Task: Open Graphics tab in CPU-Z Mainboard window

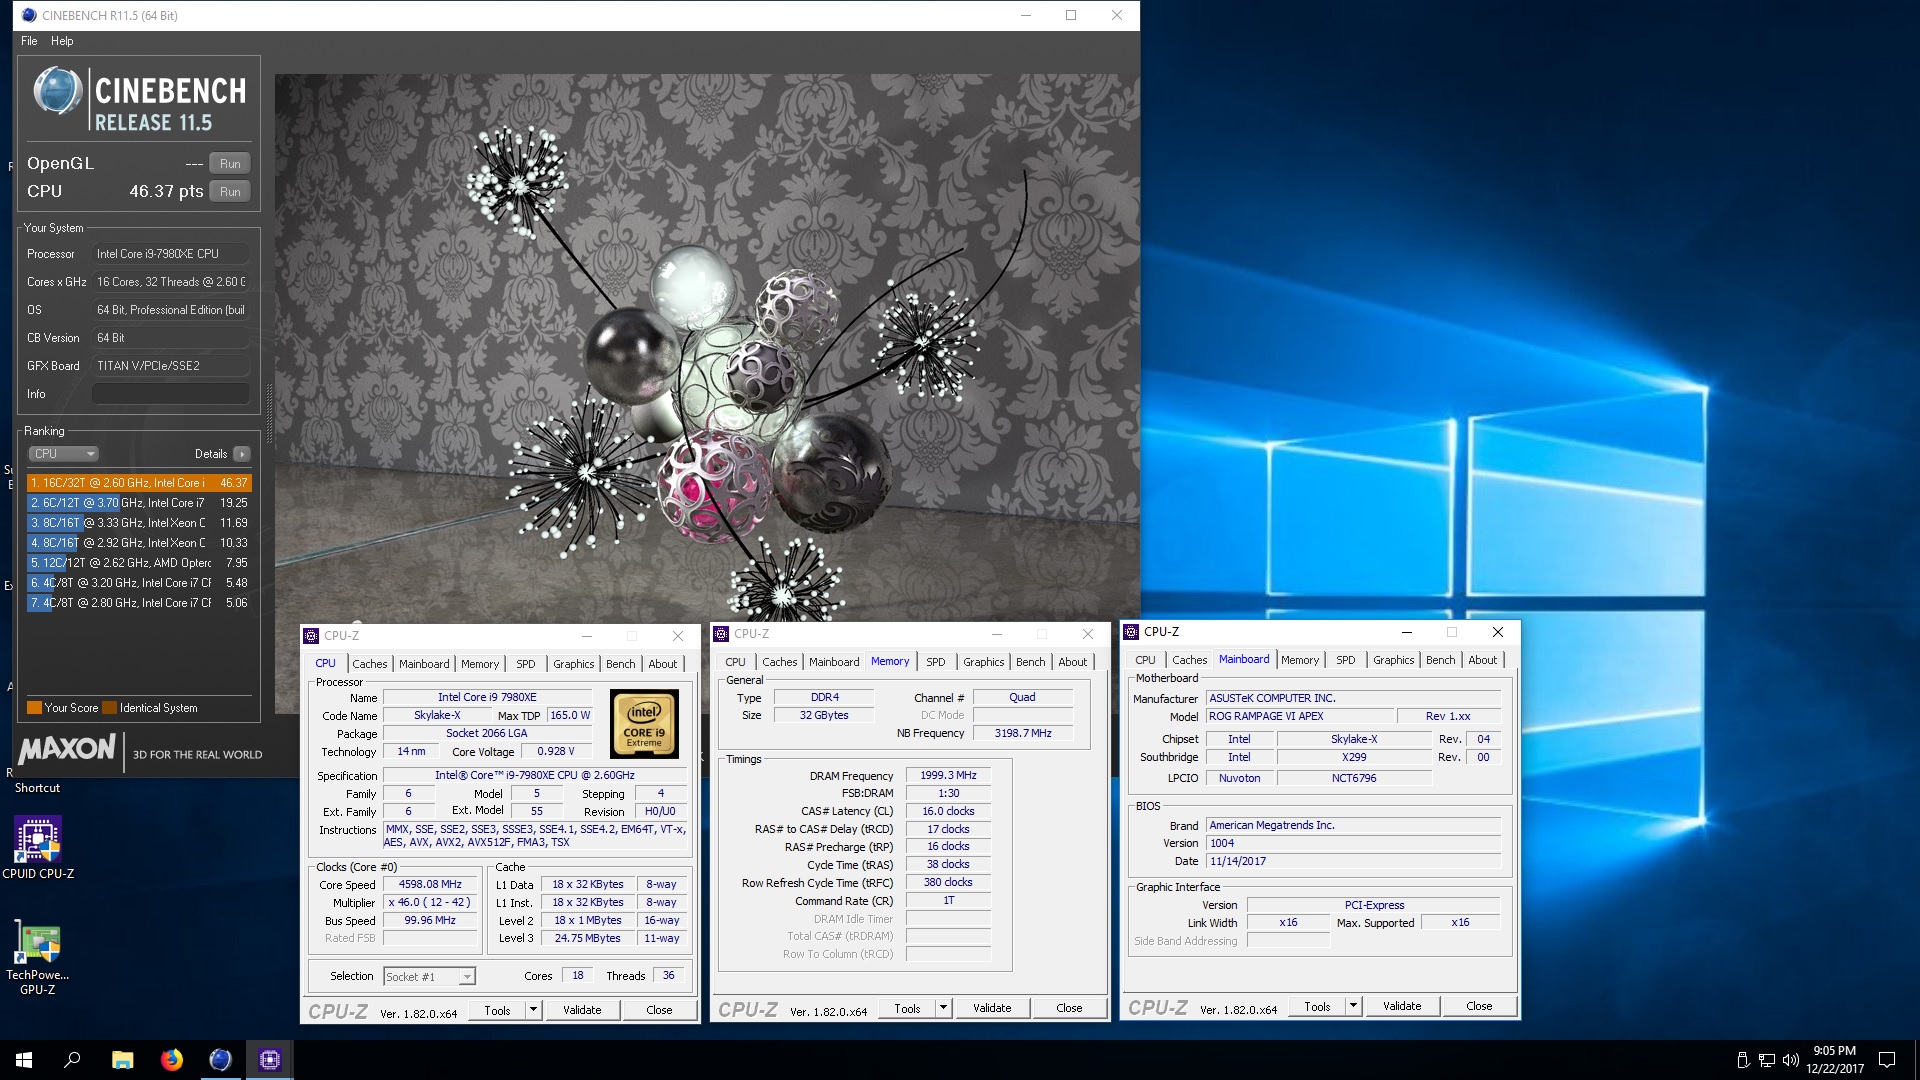Action: pyautogui.click(x=1393, y=660)
